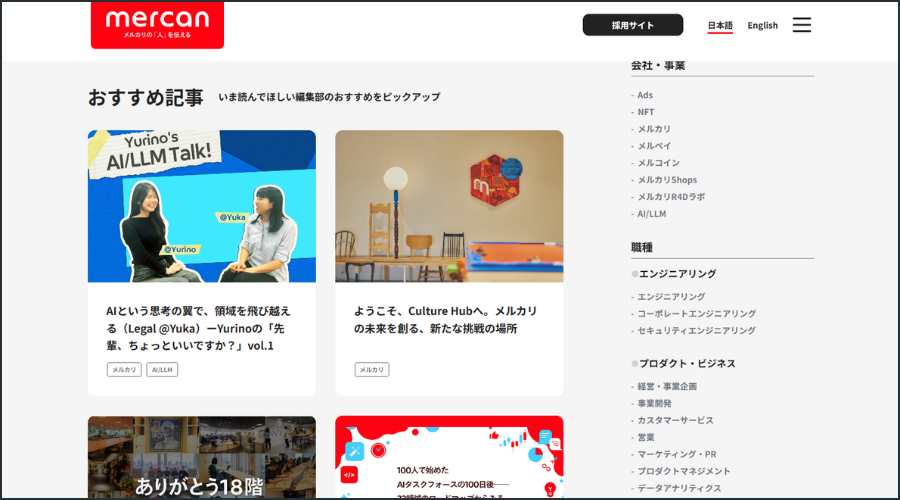Open the Culture Hub room photo thumbnail
Screen dimensions: 900x500
[449, 206]
